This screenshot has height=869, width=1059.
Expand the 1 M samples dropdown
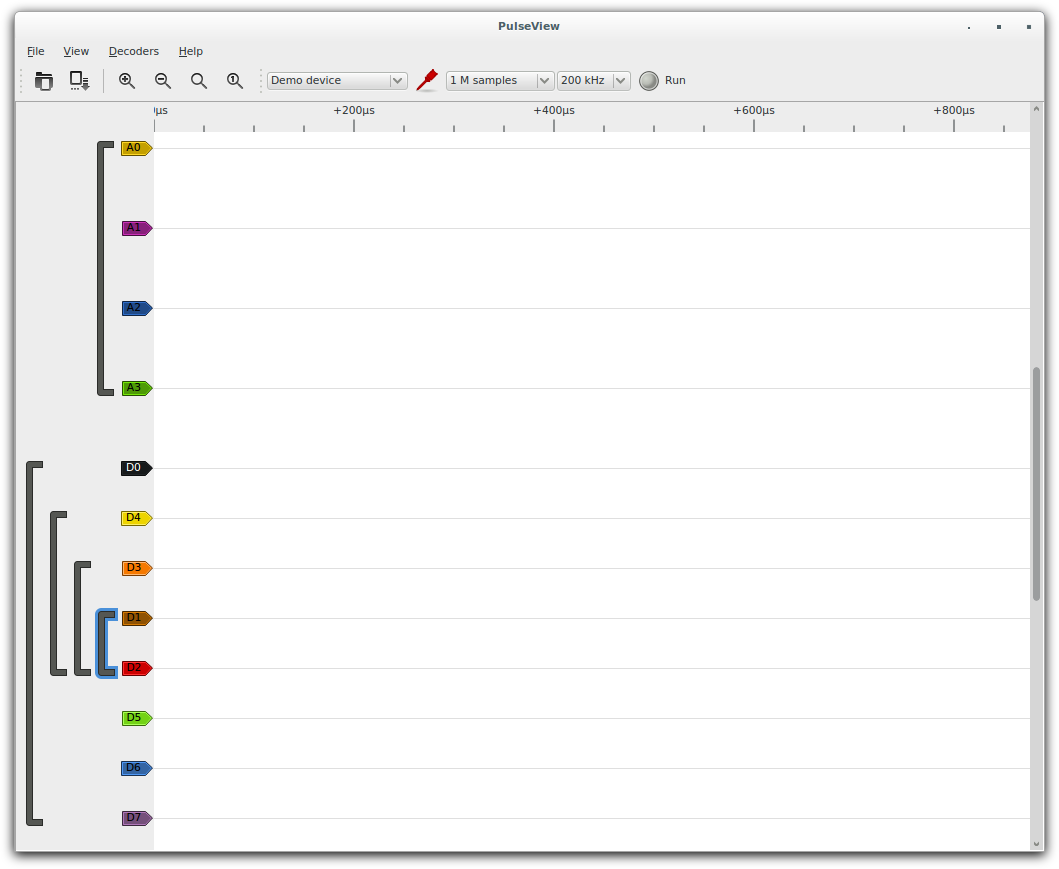click(x=499, y=81)
